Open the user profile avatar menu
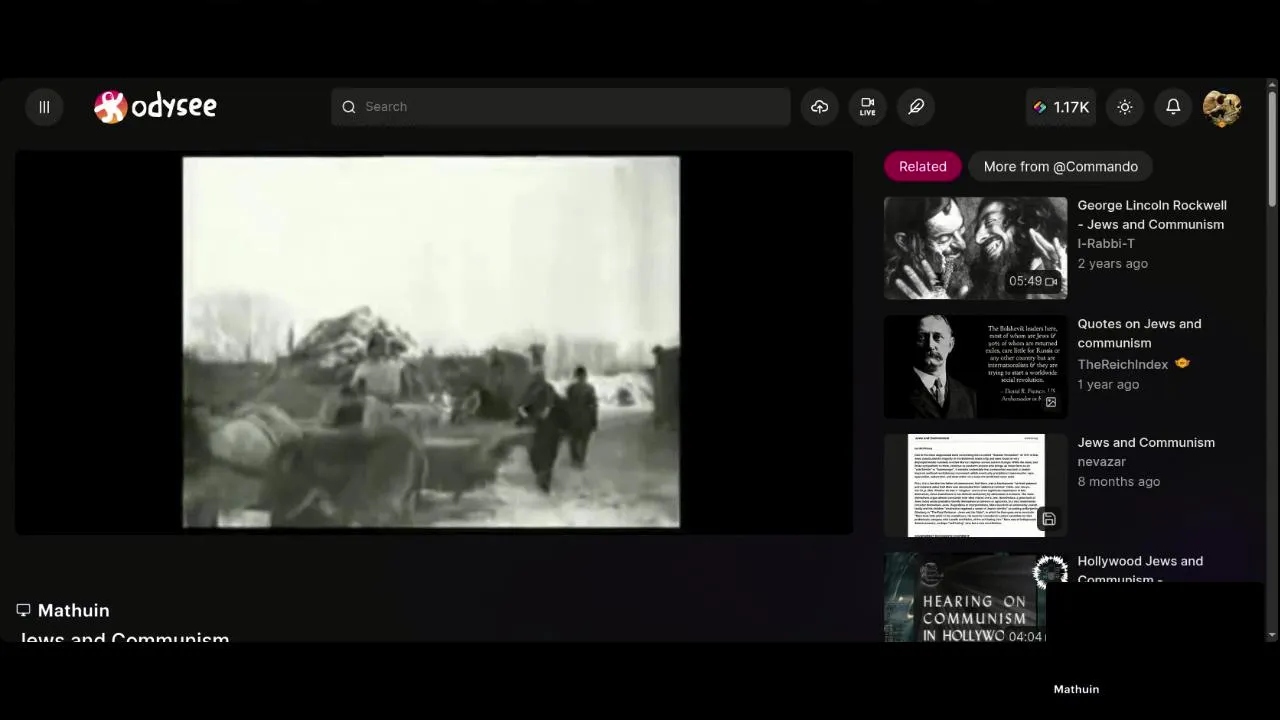 pos(1221,107)
